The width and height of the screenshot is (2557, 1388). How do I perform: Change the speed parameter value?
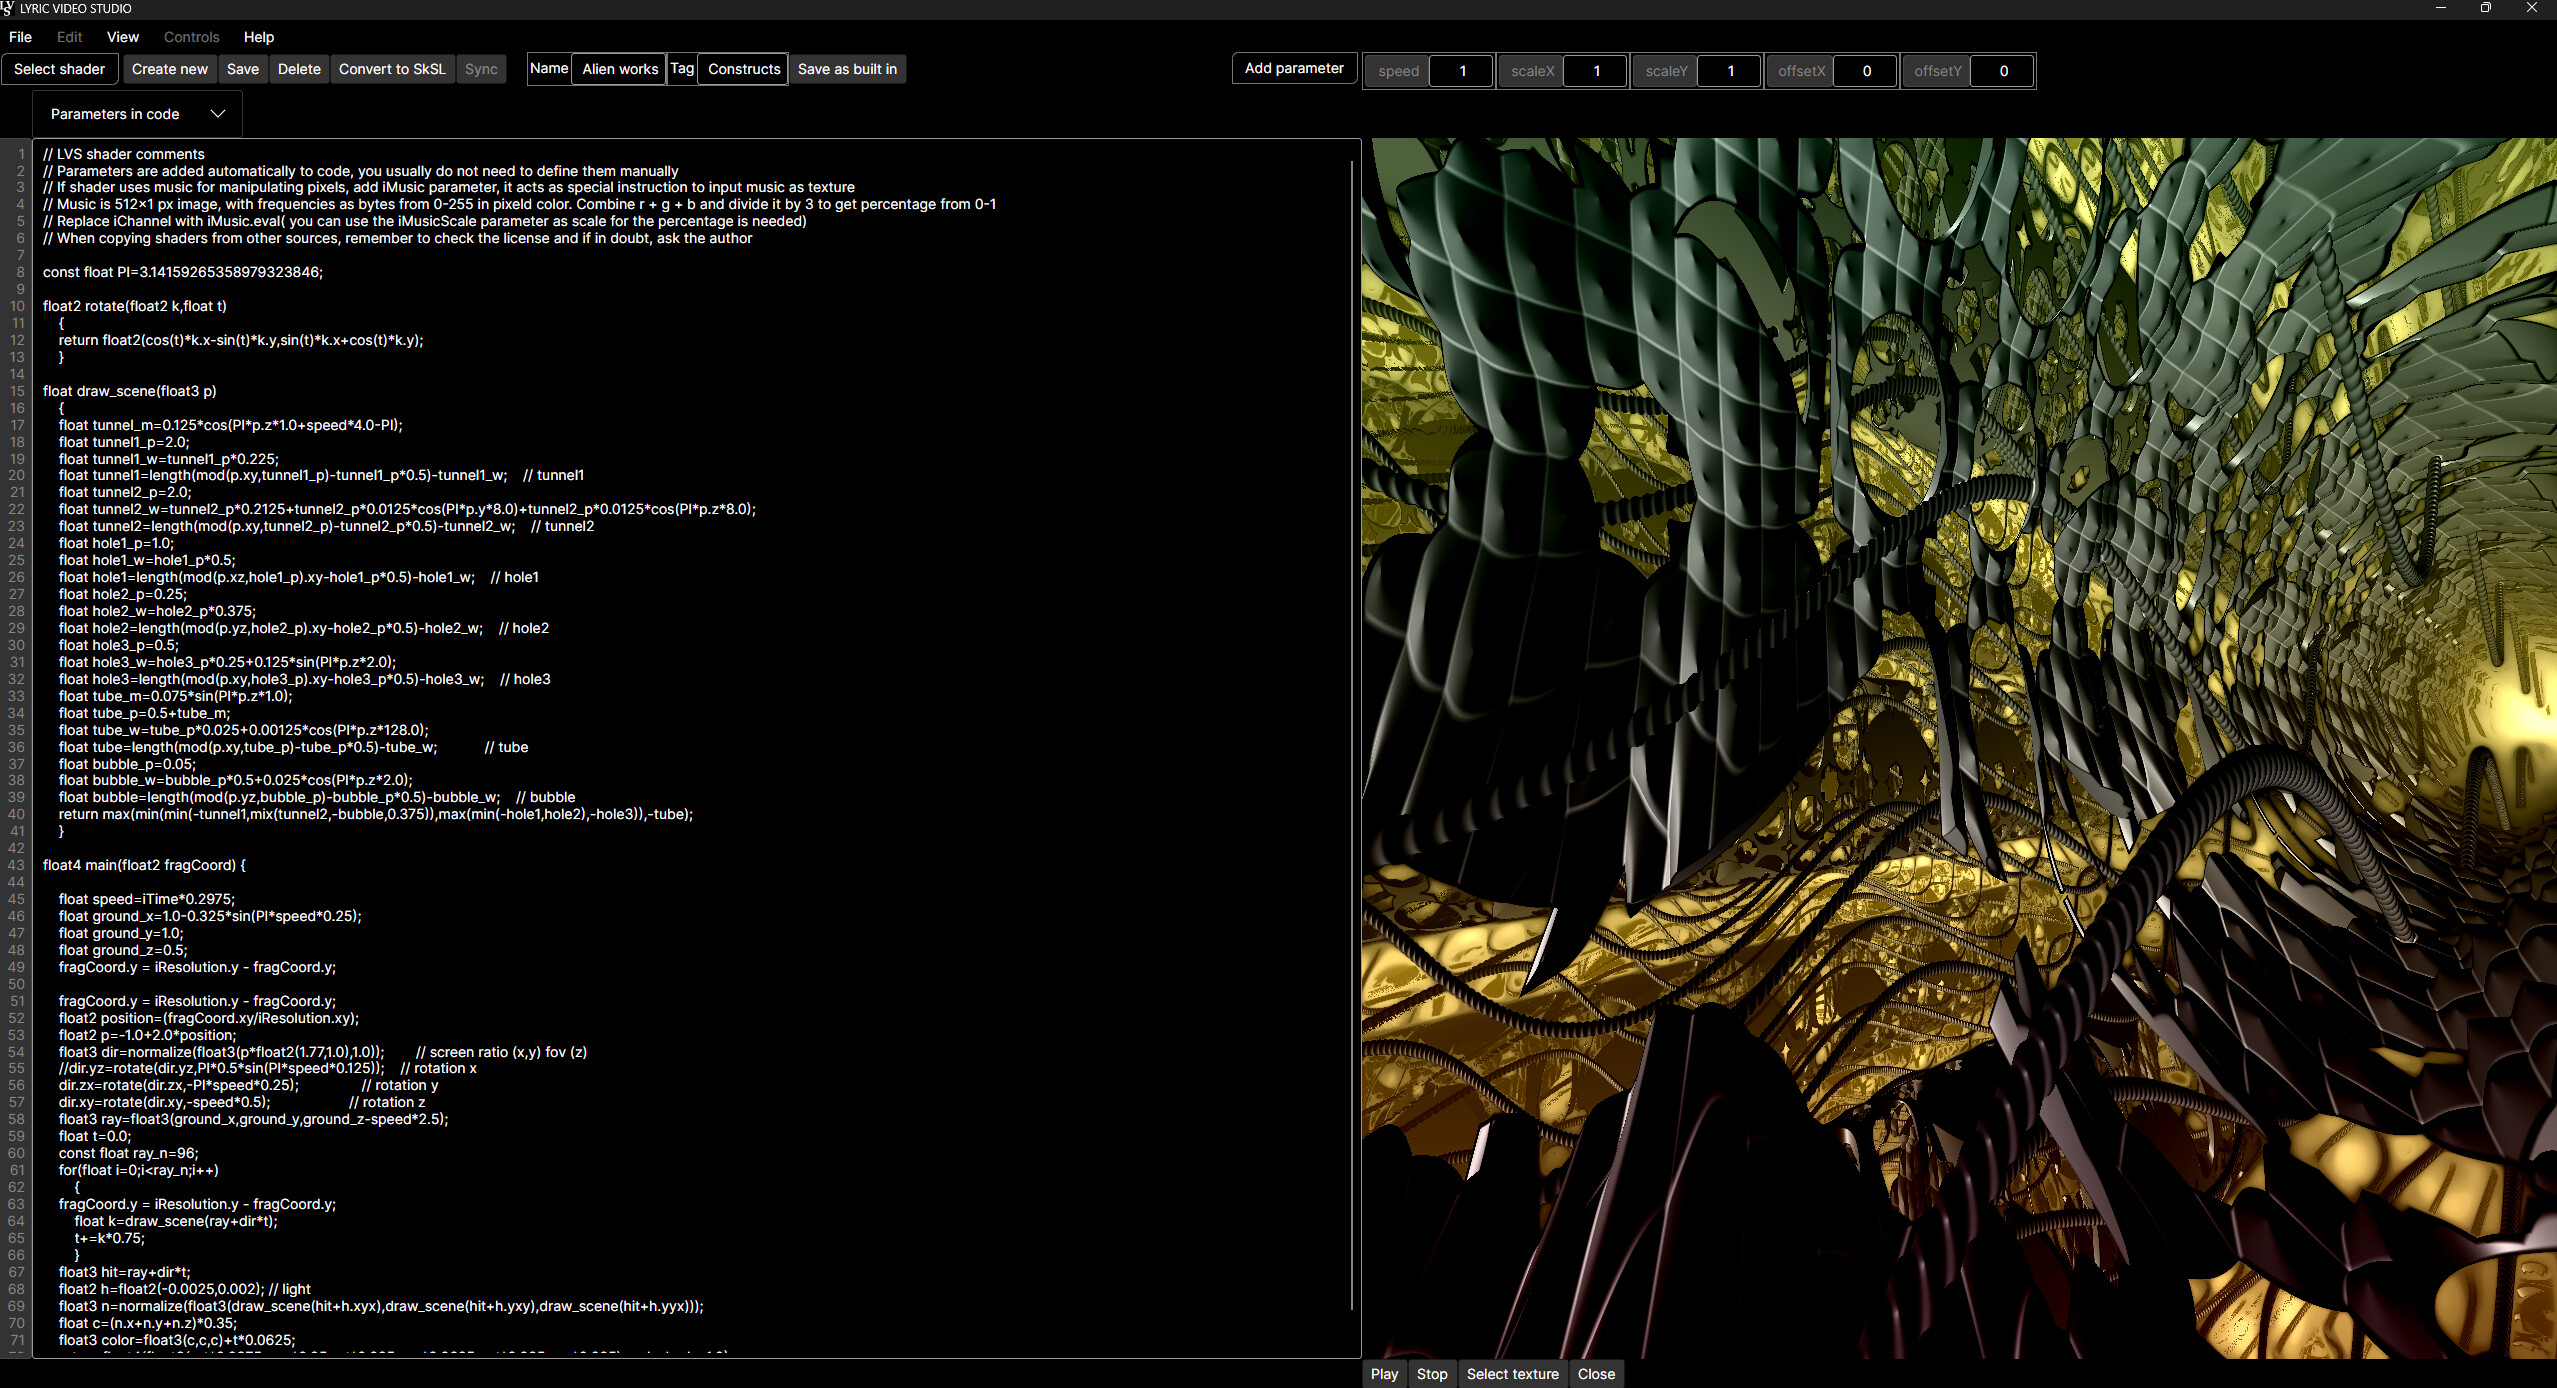point(1461,70)
